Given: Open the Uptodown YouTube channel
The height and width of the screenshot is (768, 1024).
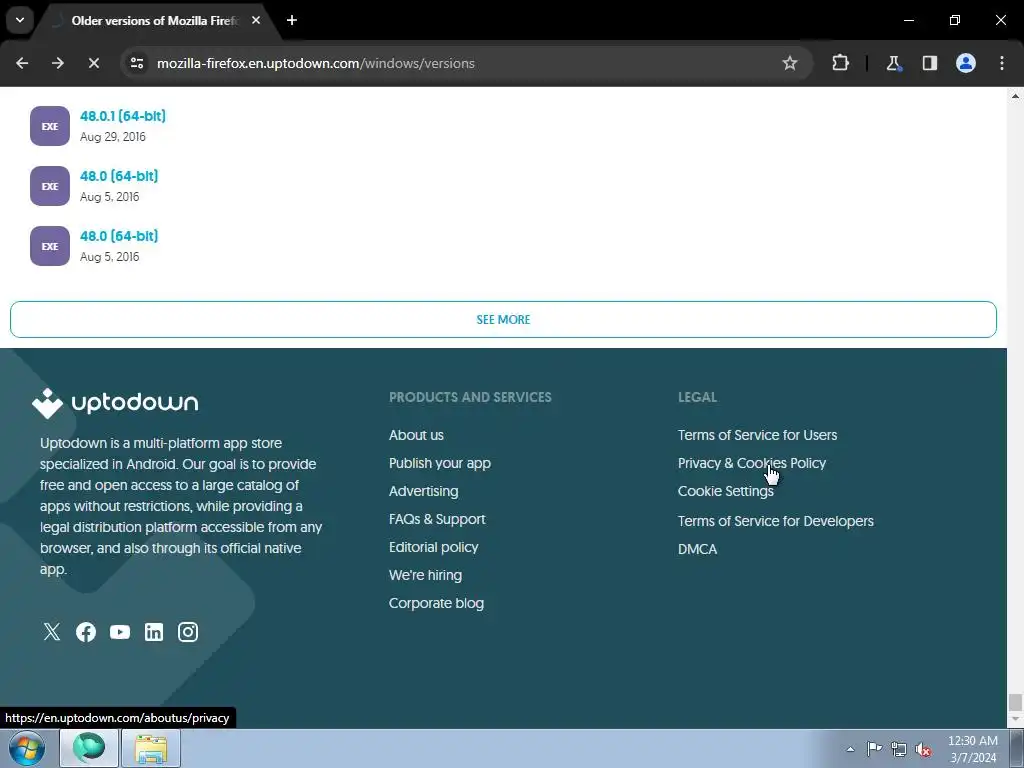Looking at the screenshot, I should (x=120, y=632).
